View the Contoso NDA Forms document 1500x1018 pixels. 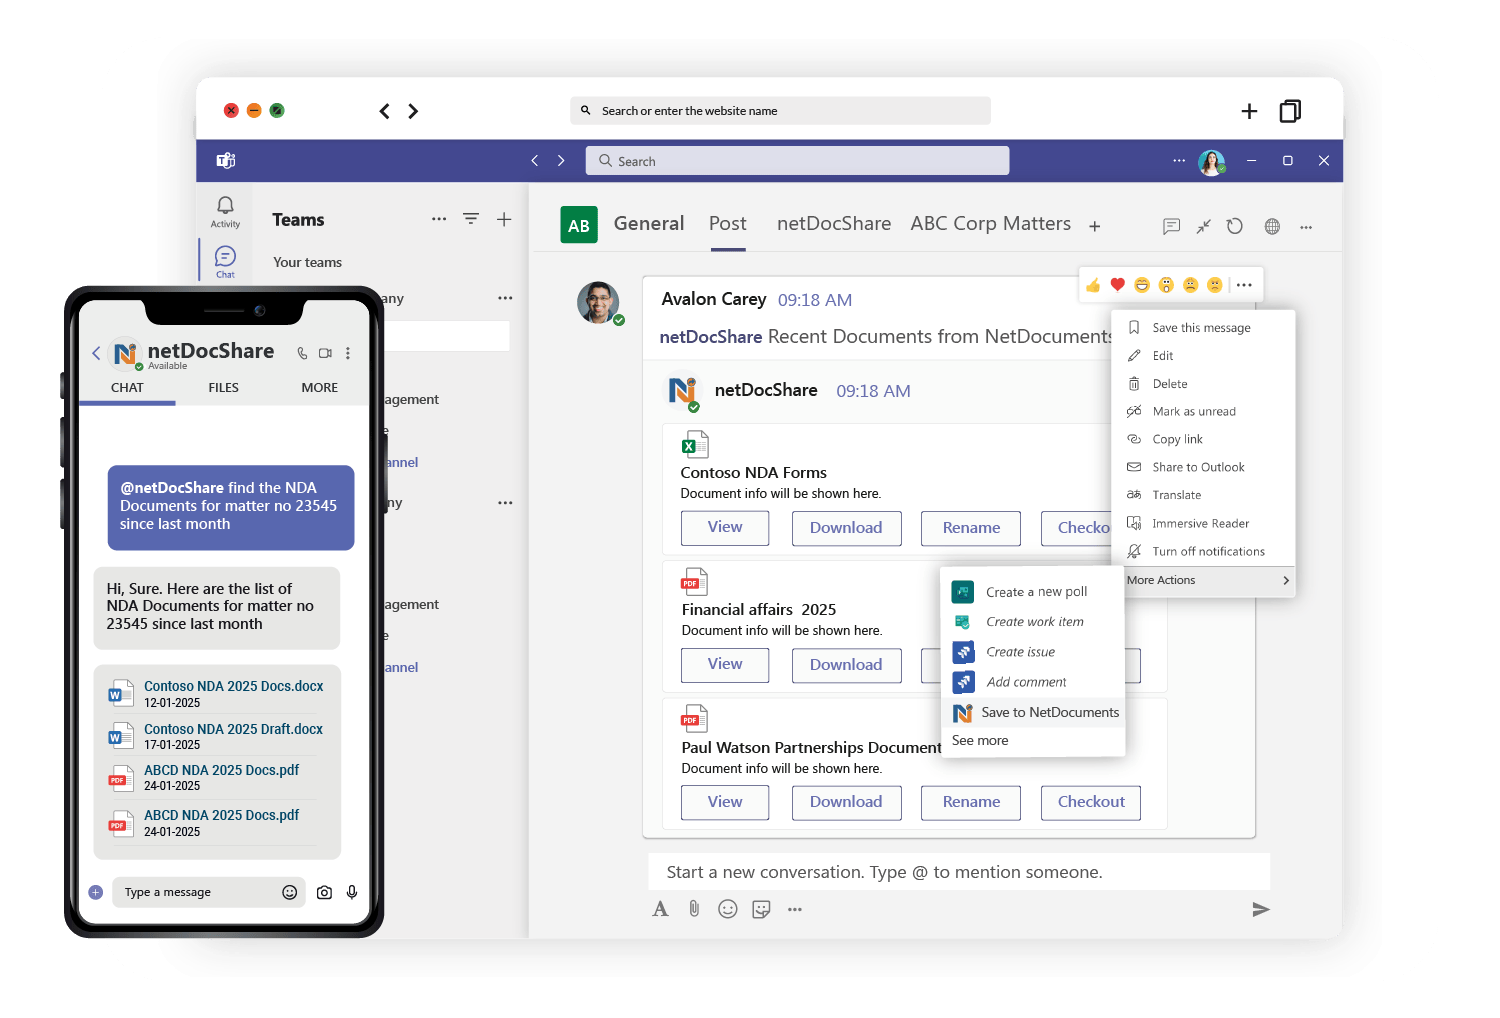725,528
